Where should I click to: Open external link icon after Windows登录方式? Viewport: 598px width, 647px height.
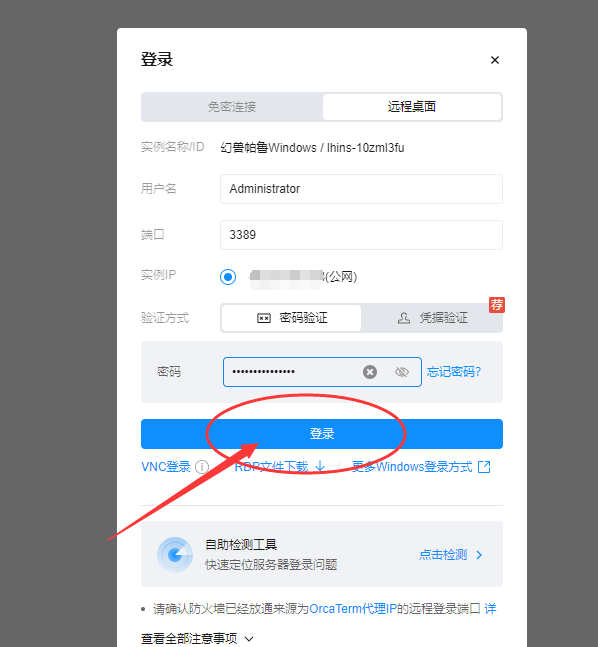coord(484,467)
